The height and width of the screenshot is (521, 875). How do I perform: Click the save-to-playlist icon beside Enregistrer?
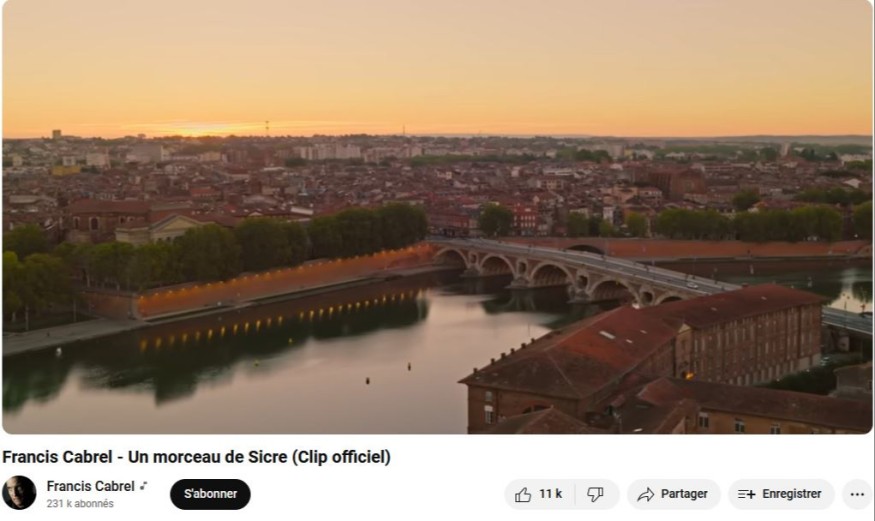[747, 494]
